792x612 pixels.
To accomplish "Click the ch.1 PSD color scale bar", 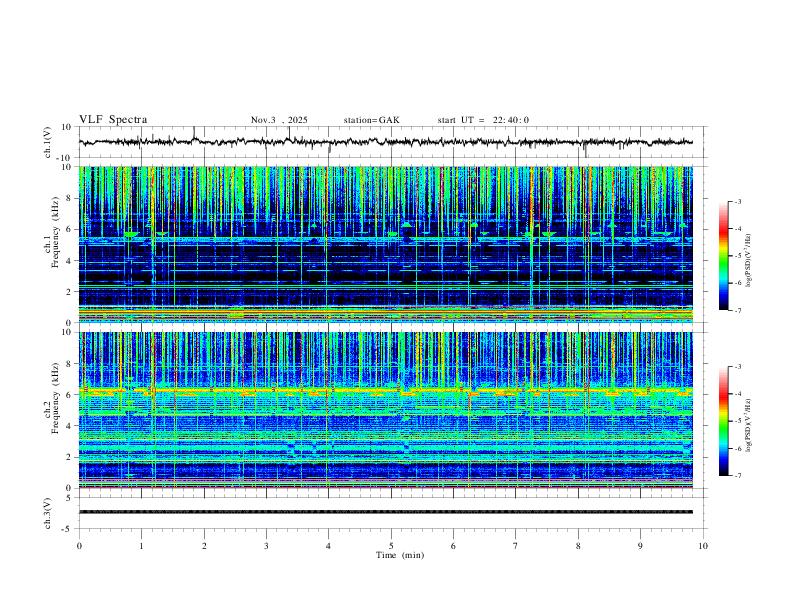I will 724,256.
